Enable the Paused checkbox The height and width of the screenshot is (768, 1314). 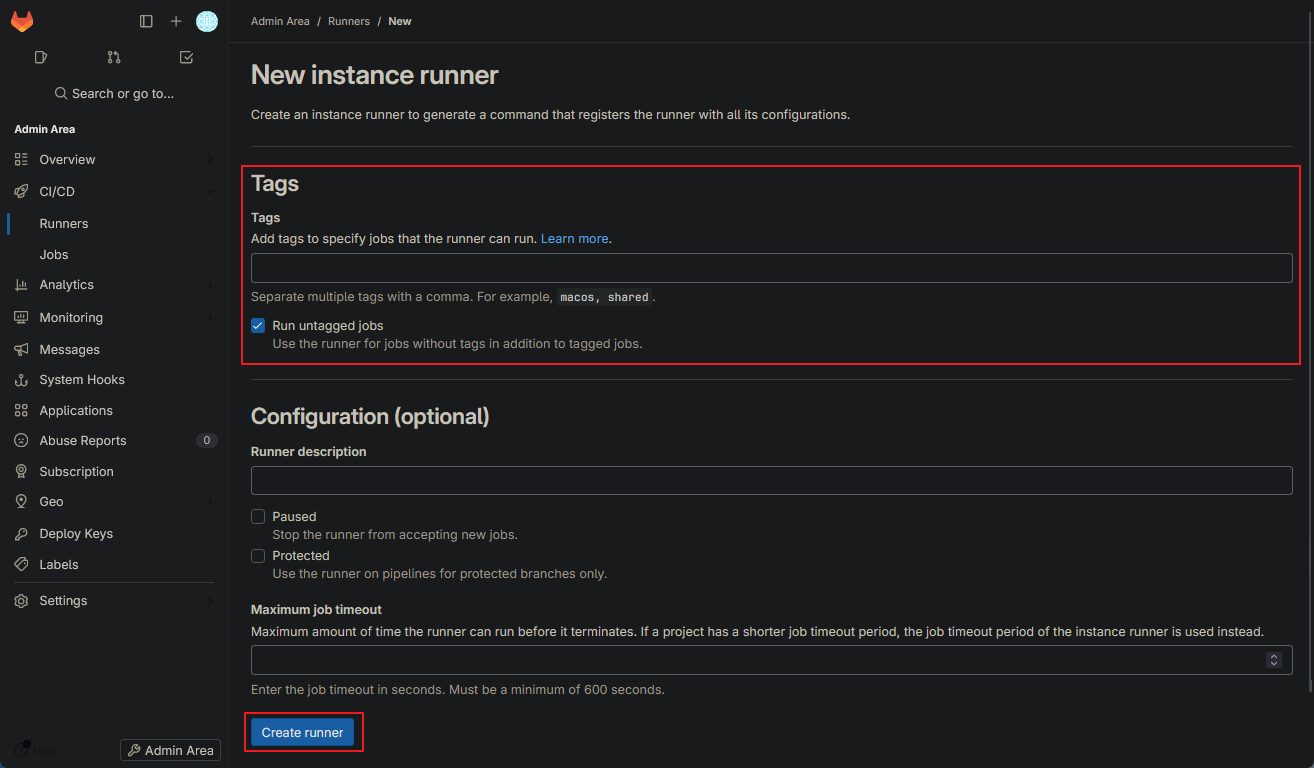pos(258,517)
